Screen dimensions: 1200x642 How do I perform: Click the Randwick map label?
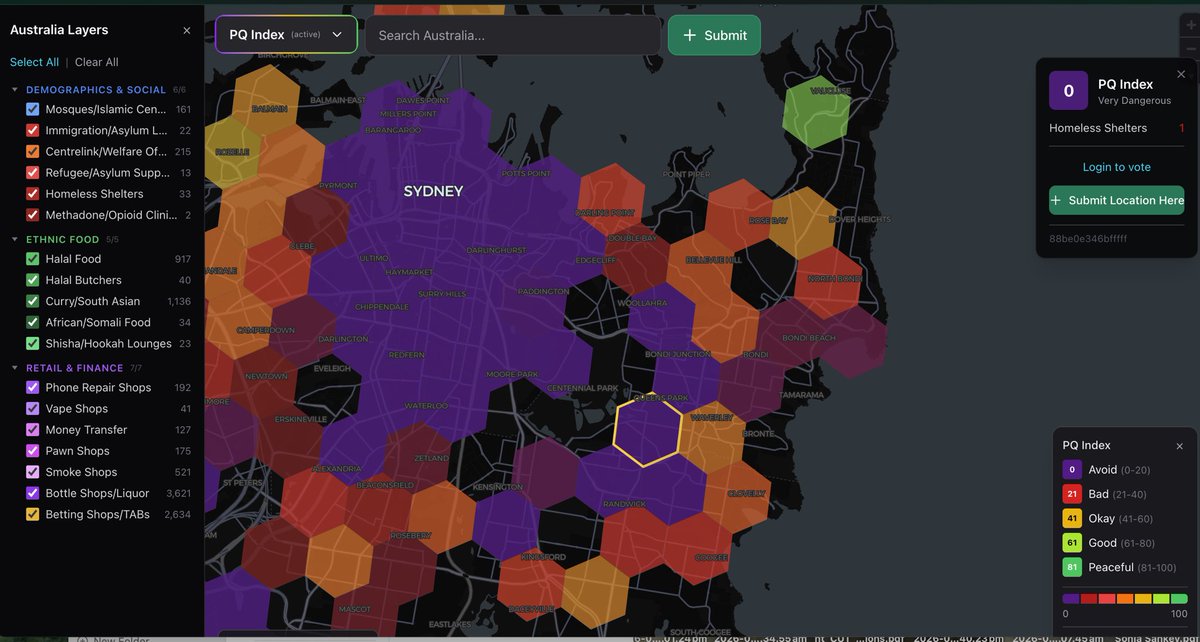625,504
